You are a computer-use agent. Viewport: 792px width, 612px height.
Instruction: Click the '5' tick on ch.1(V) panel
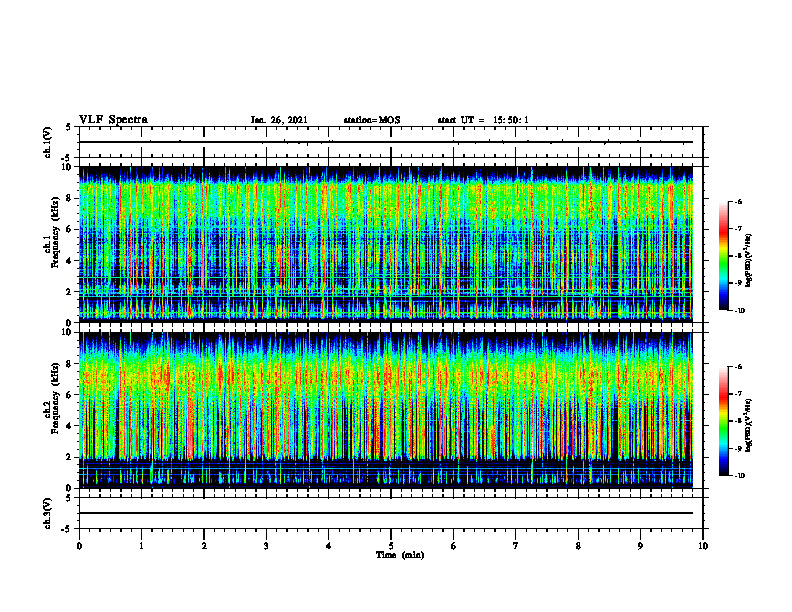tap(70, 127)
